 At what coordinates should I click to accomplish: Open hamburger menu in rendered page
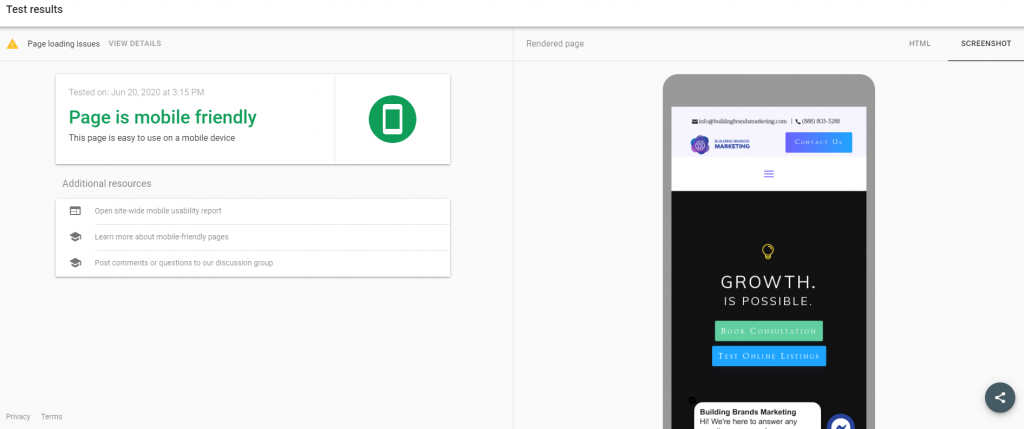tap(769, 174)
